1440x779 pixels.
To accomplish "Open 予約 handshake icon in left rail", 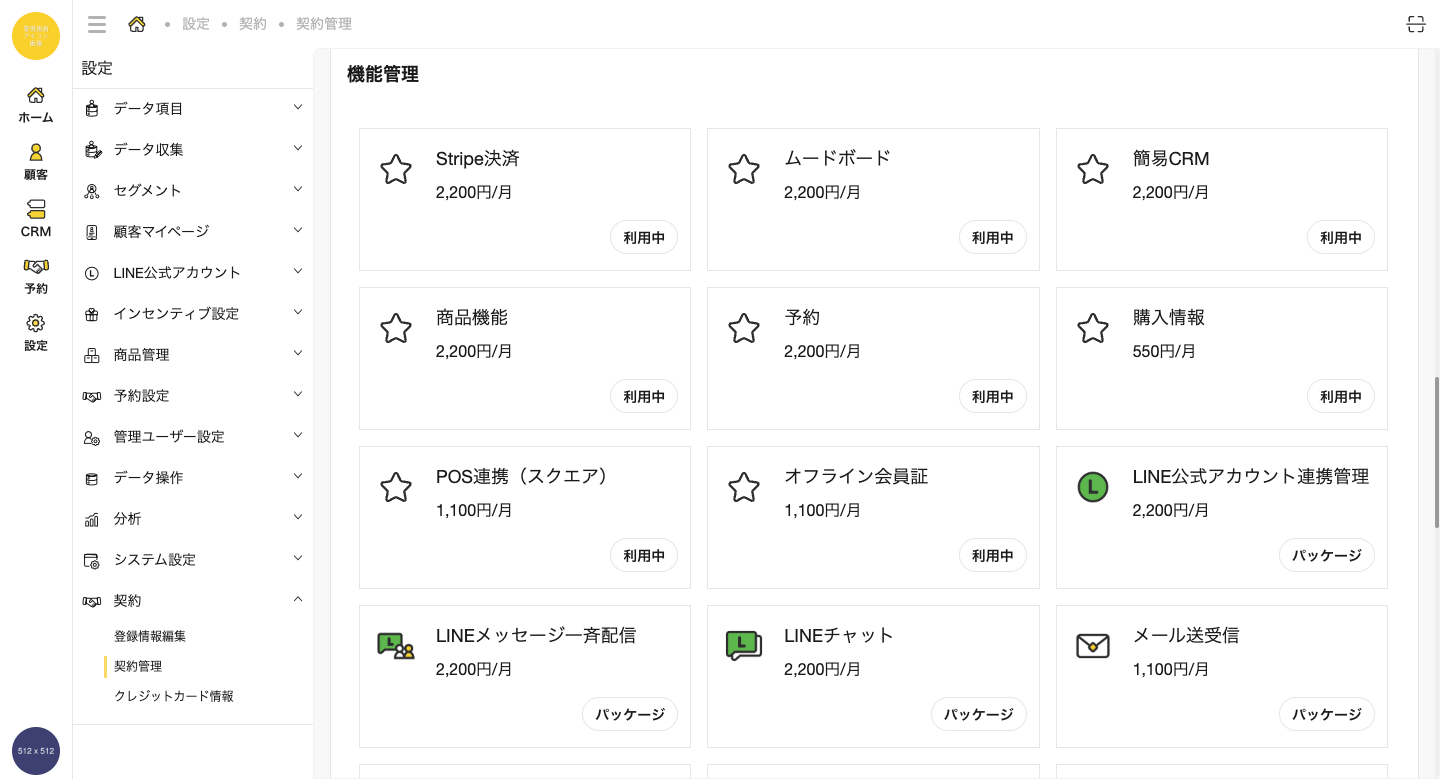I will (x=36, y=275).
